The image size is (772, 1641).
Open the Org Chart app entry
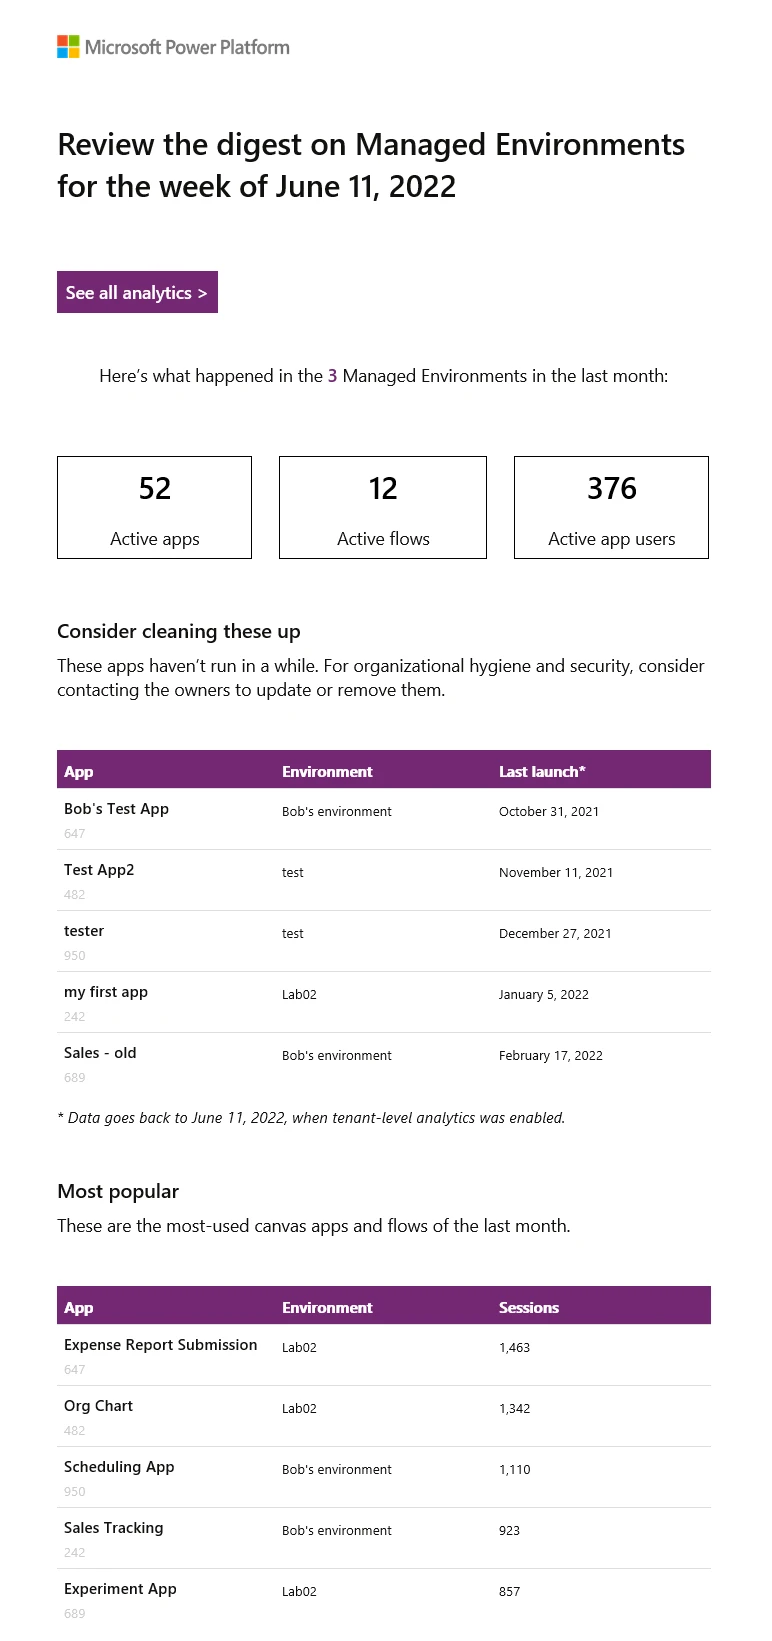pos(98,1406)
